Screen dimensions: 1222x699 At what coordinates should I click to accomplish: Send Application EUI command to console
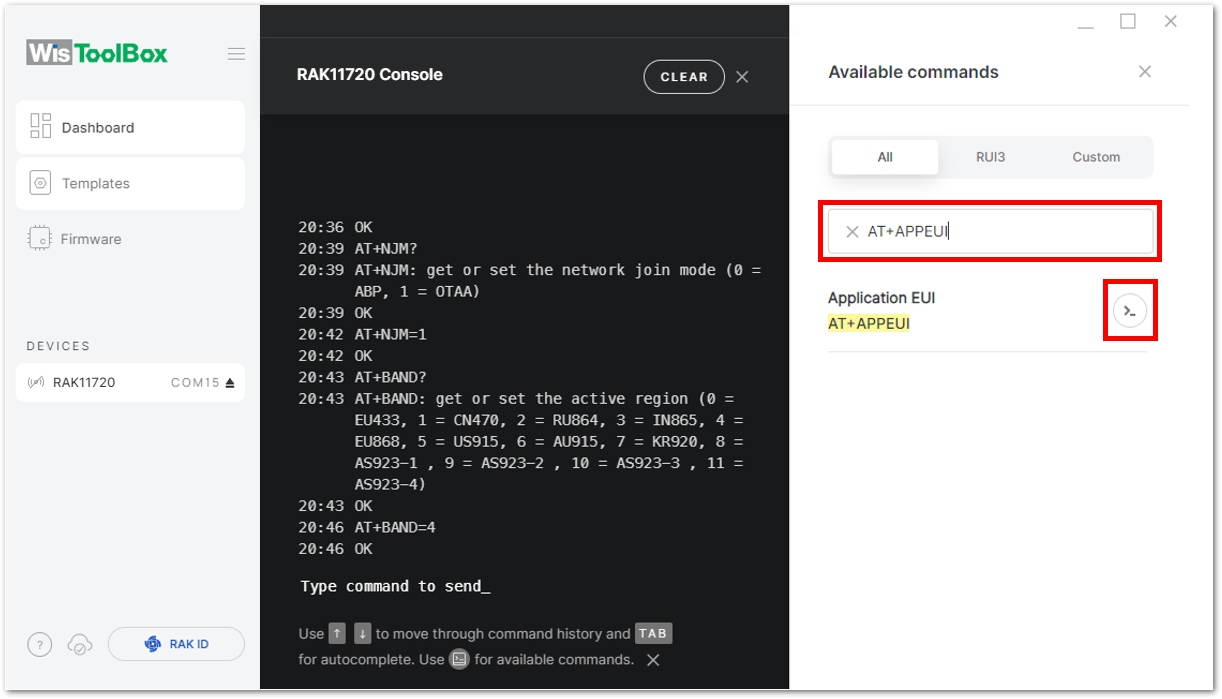point(1130,311)
